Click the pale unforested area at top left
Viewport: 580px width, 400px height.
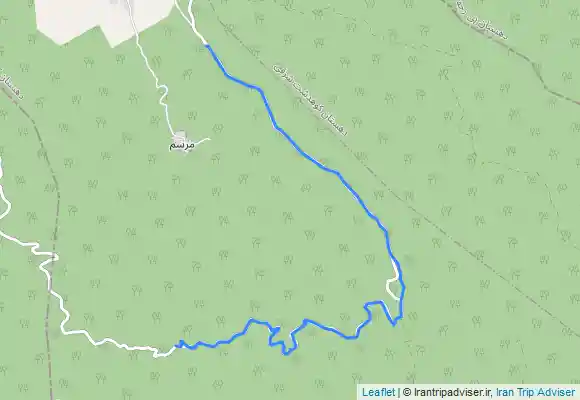click(x=104, y=18)
